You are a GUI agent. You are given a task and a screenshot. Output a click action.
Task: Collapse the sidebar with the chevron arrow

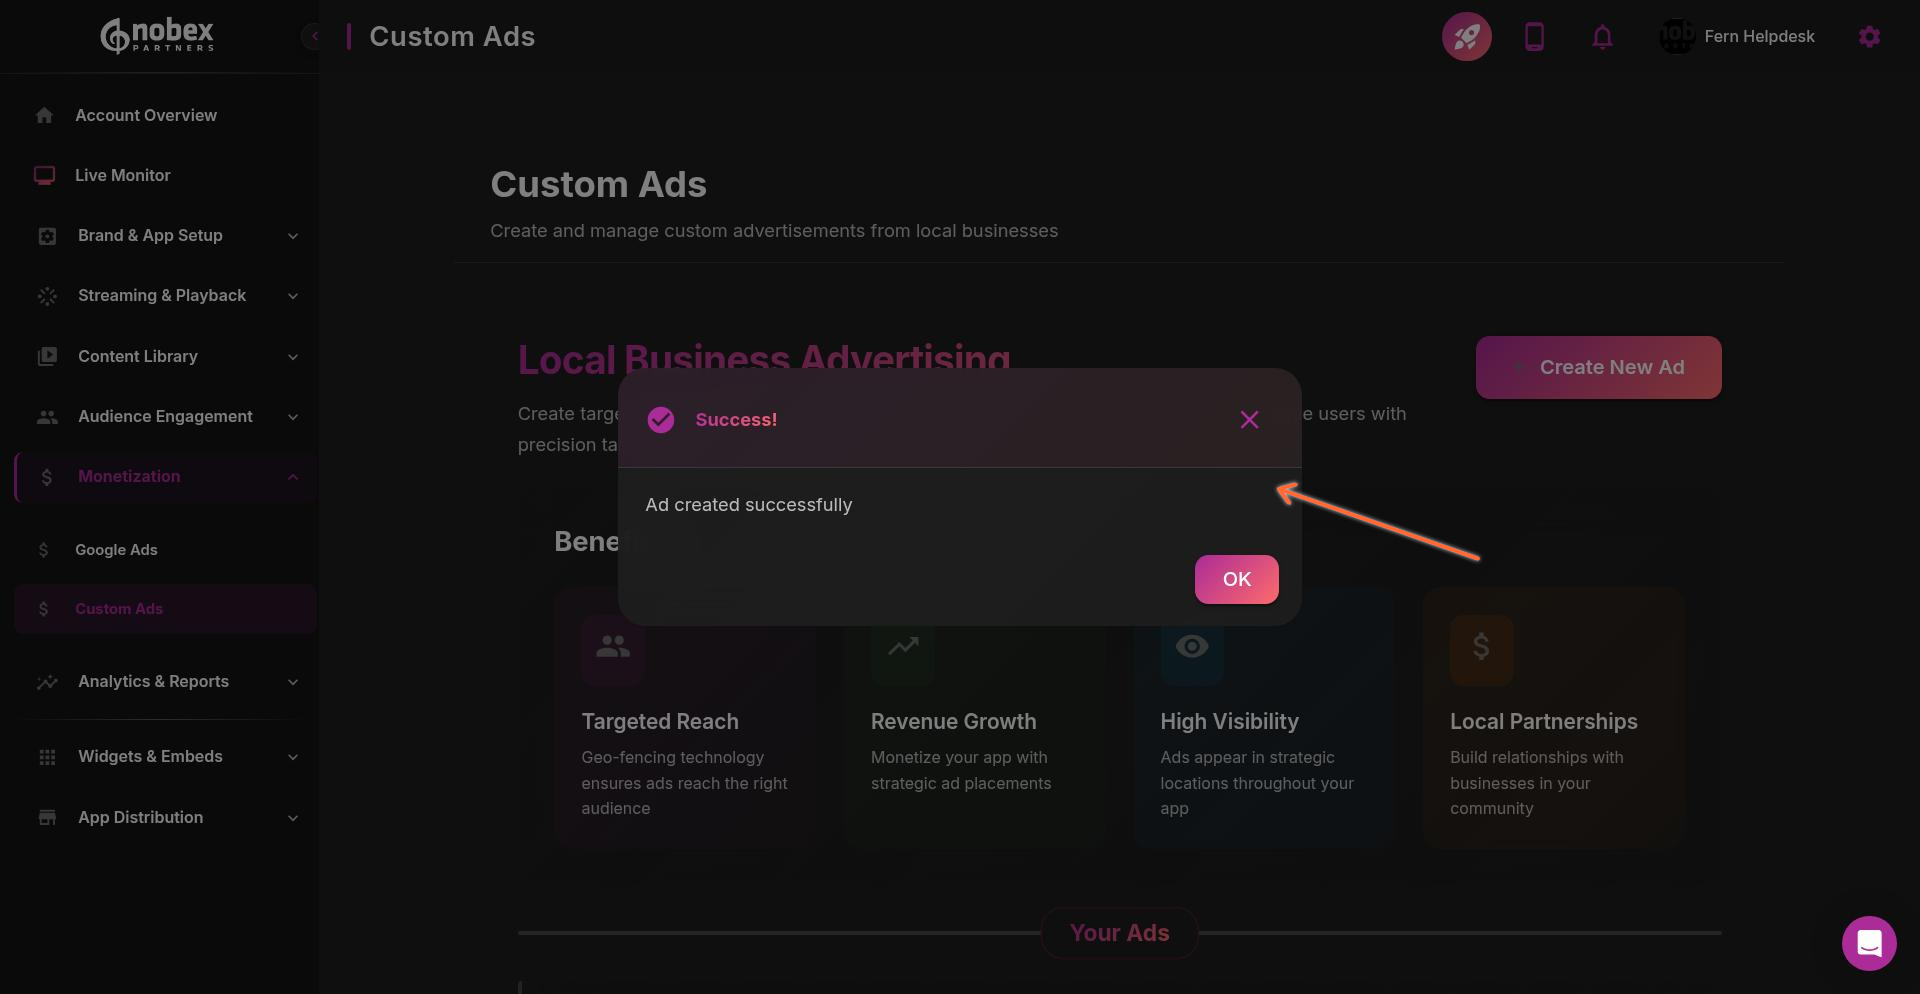tap(313, 36)
